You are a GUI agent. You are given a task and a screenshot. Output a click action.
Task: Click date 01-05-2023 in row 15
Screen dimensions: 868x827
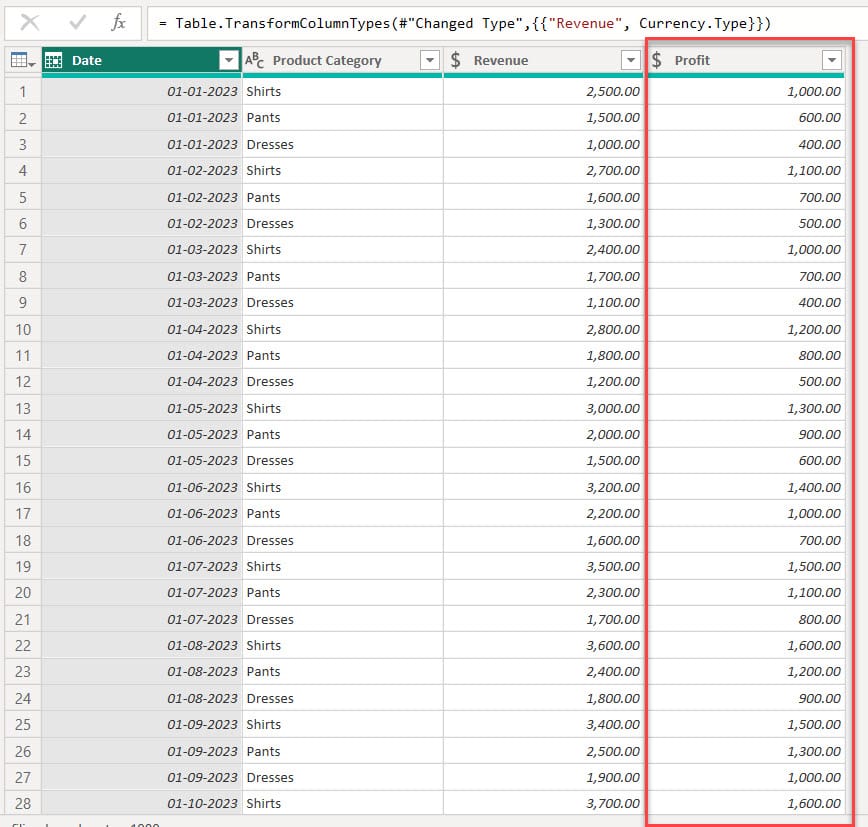[x=202, y=461]
